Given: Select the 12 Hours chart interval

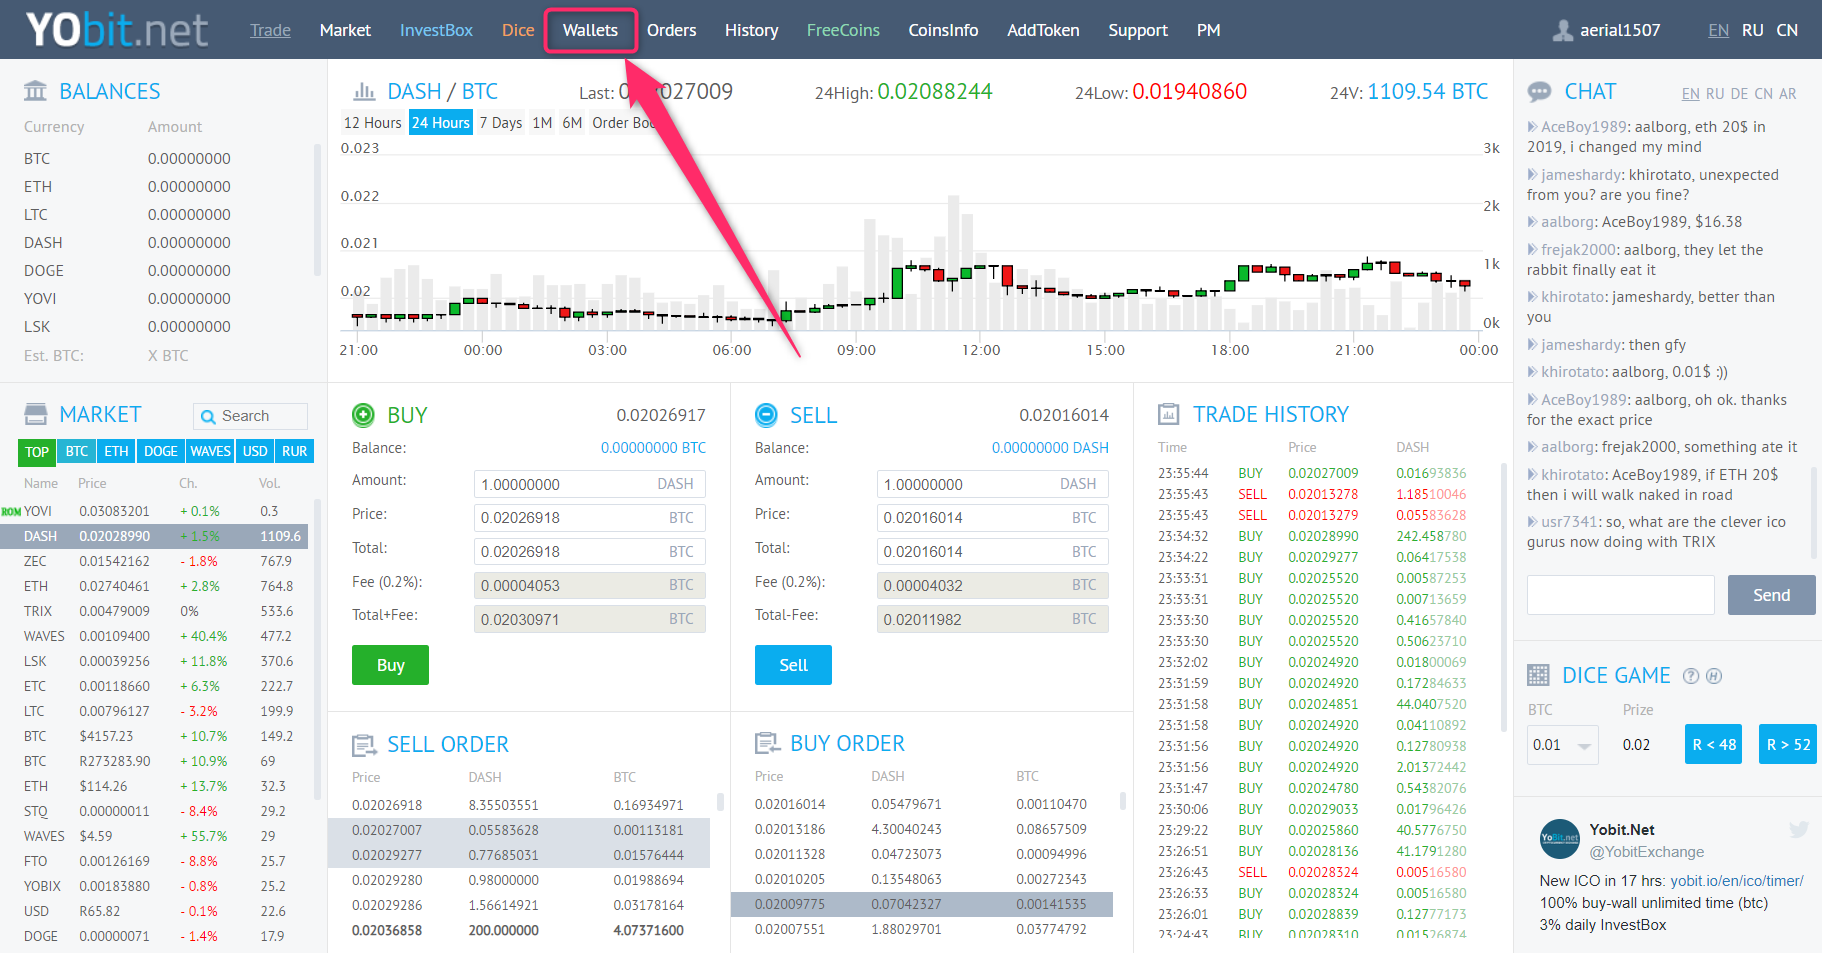Looking at the screenshot, I should tap(372, 123).
